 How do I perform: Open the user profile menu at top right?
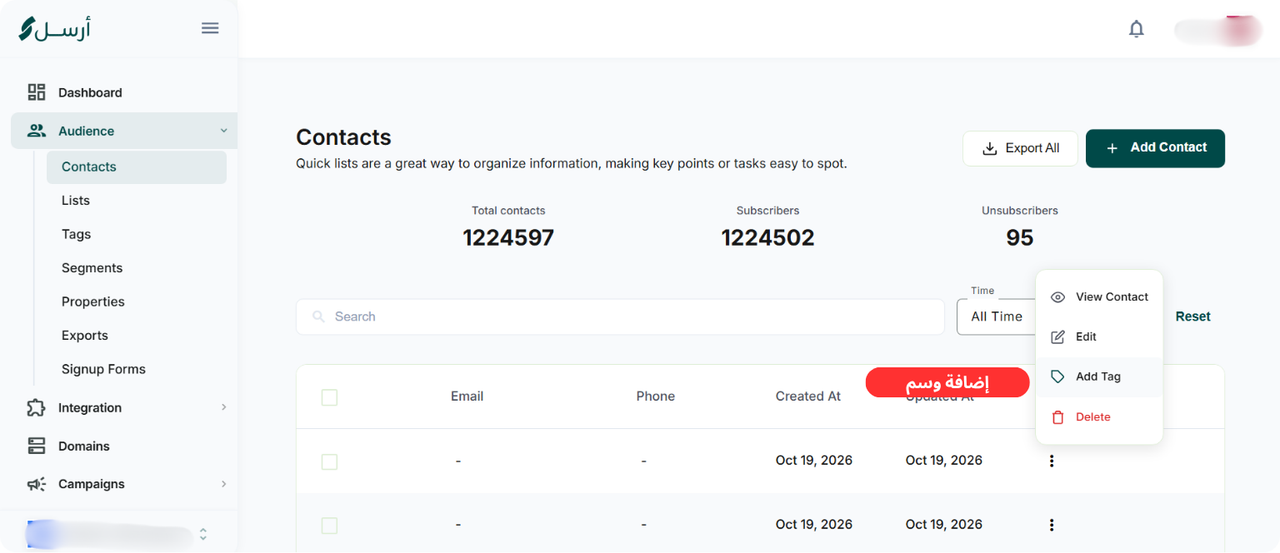(x=1217, y=30)
